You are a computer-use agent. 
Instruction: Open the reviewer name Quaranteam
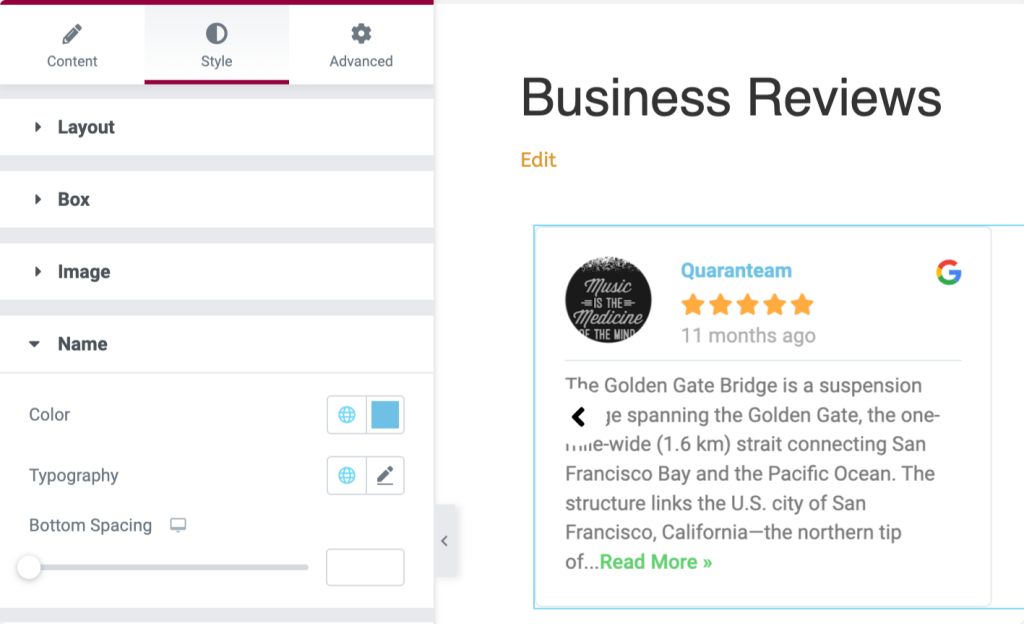(x=736, y=271)
